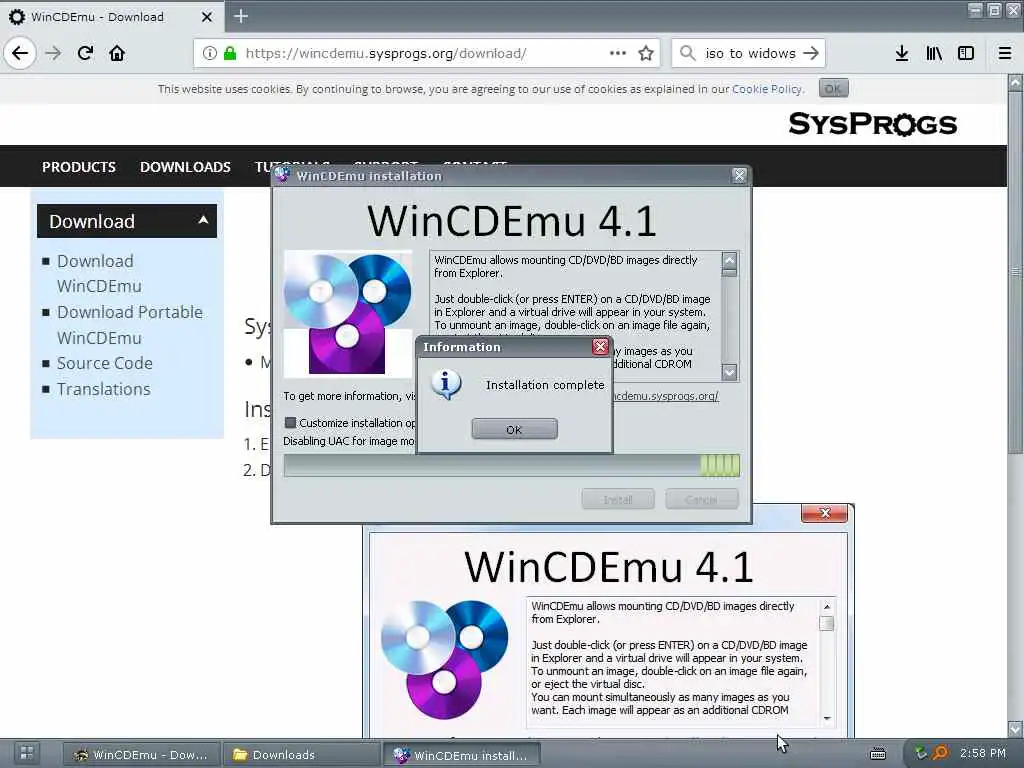Open Download Portable WinCDEmu link
The width and height of the screenshot is (1024, 768).
pyautogui.click(x=129, y=325)
